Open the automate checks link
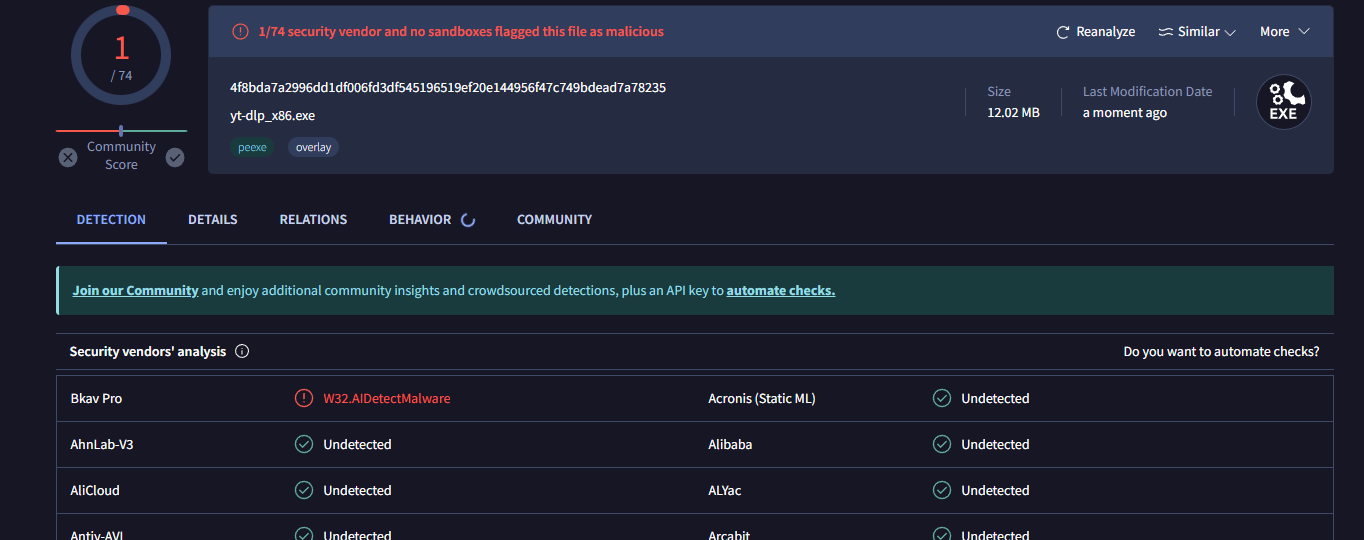Viewport: 1364px width, 540px height. (x=780, y=291)
